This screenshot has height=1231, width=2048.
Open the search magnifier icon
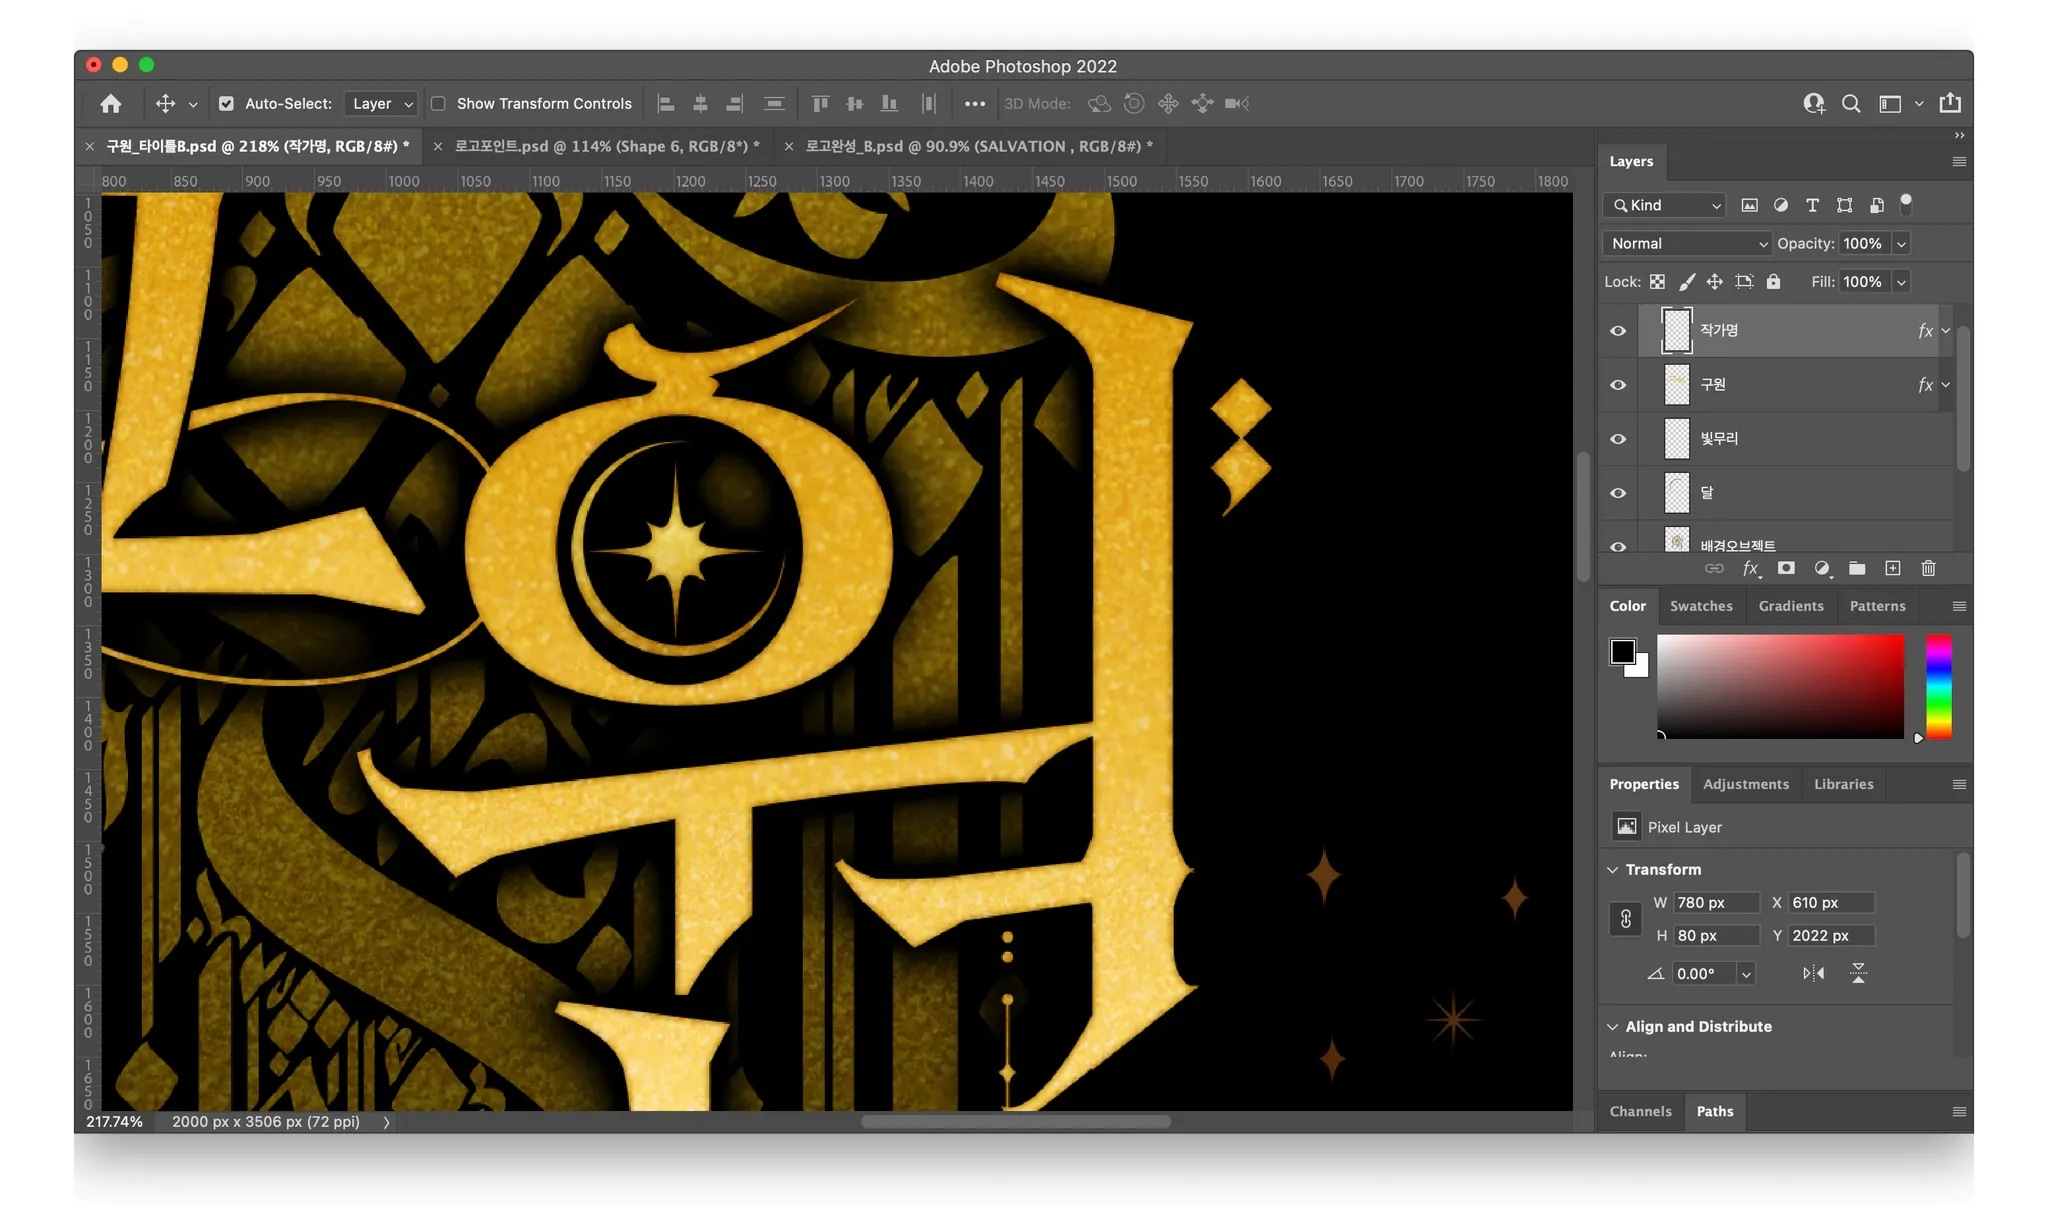(x=1851, y=104)
